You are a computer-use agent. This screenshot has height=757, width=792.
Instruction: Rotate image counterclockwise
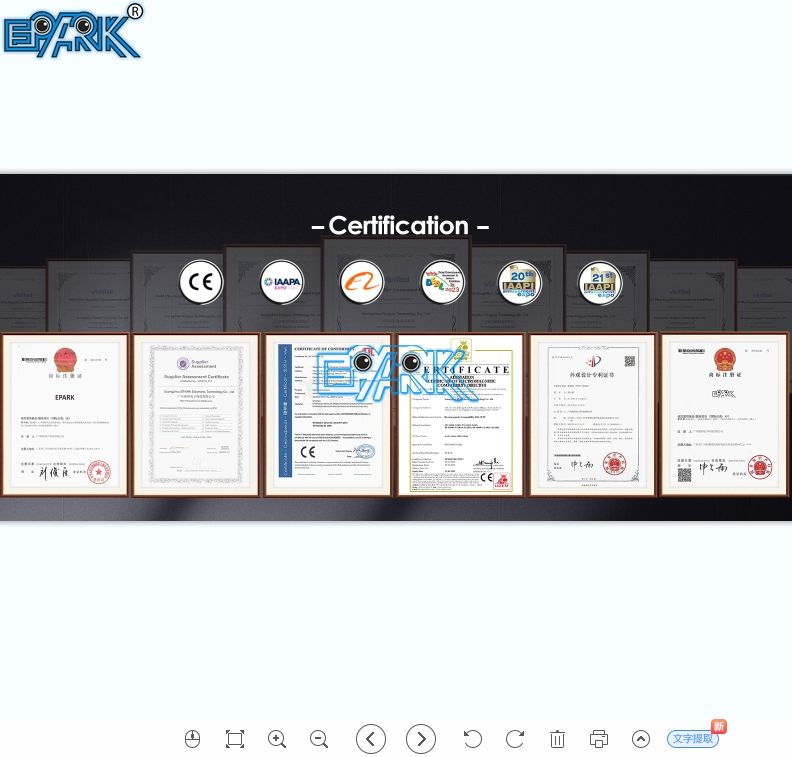click(473, 739)
